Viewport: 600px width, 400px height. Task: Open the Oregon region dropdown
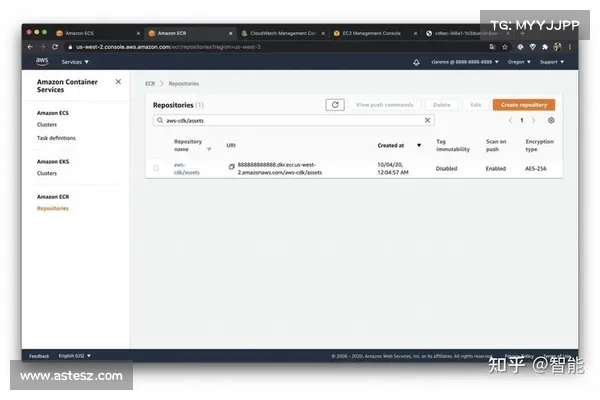click(x=519, y=62)
